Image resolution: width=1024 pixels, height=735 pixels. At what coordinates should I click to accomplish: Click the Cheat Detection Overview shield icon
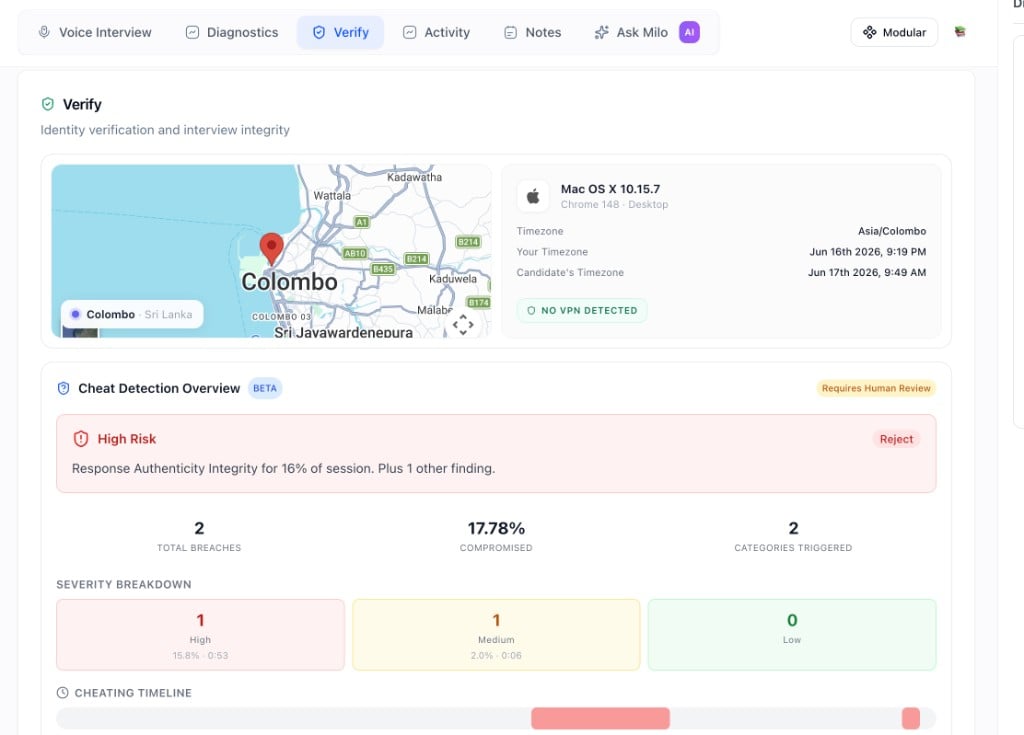[63, 388]
